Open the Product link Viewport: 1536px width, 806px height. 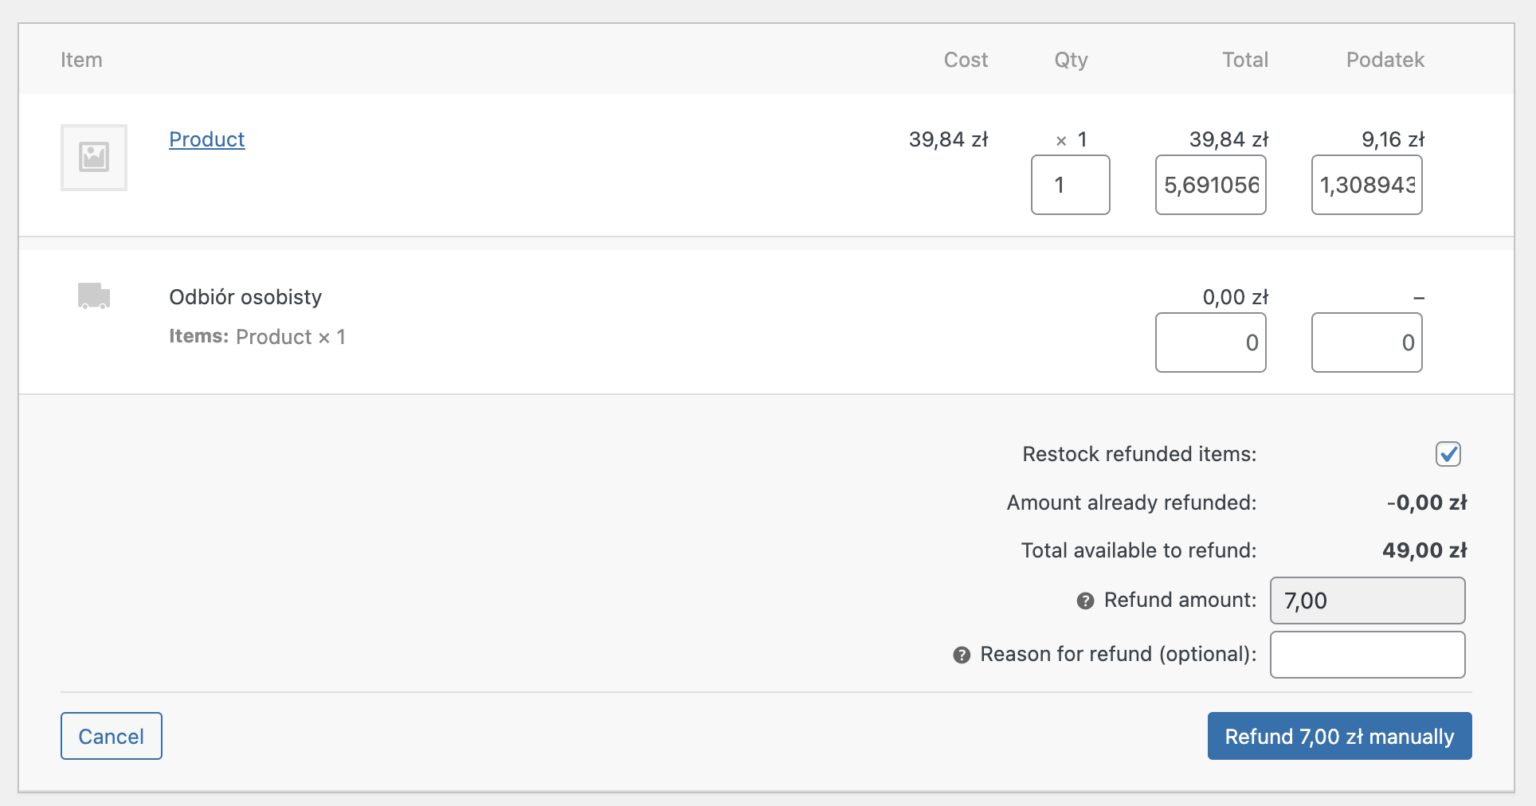tap(206, 139)
